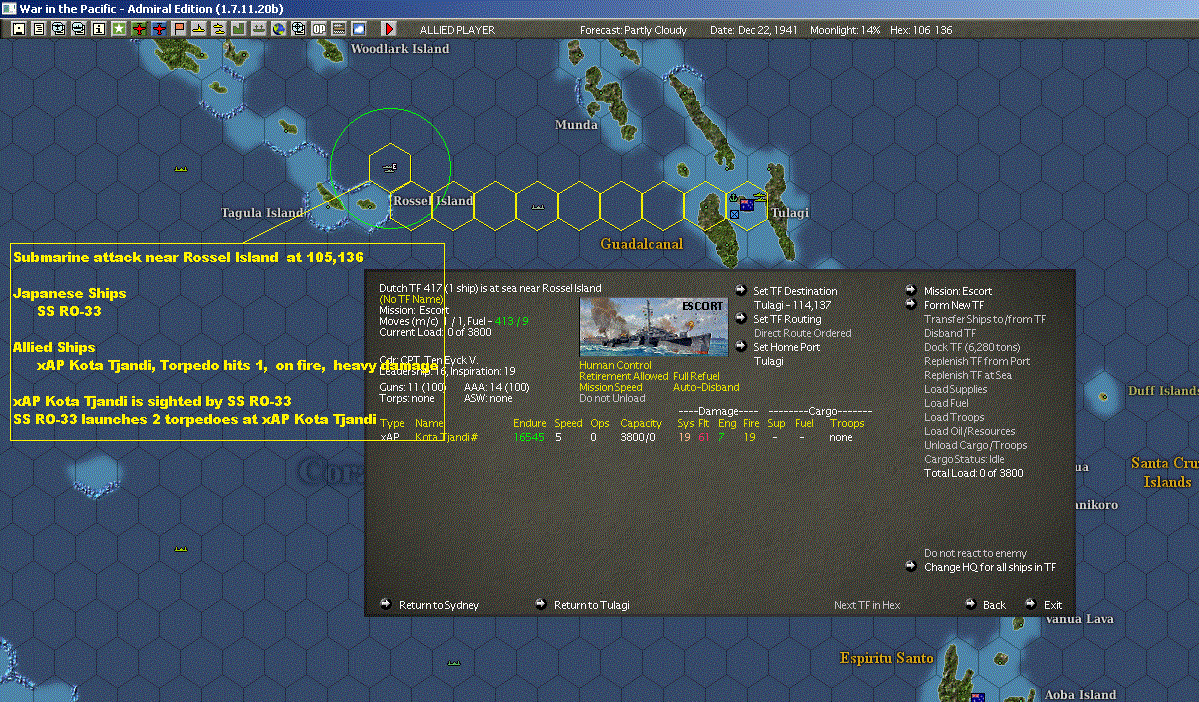Open the save game icon in toolbar

(x=19, y=29)
